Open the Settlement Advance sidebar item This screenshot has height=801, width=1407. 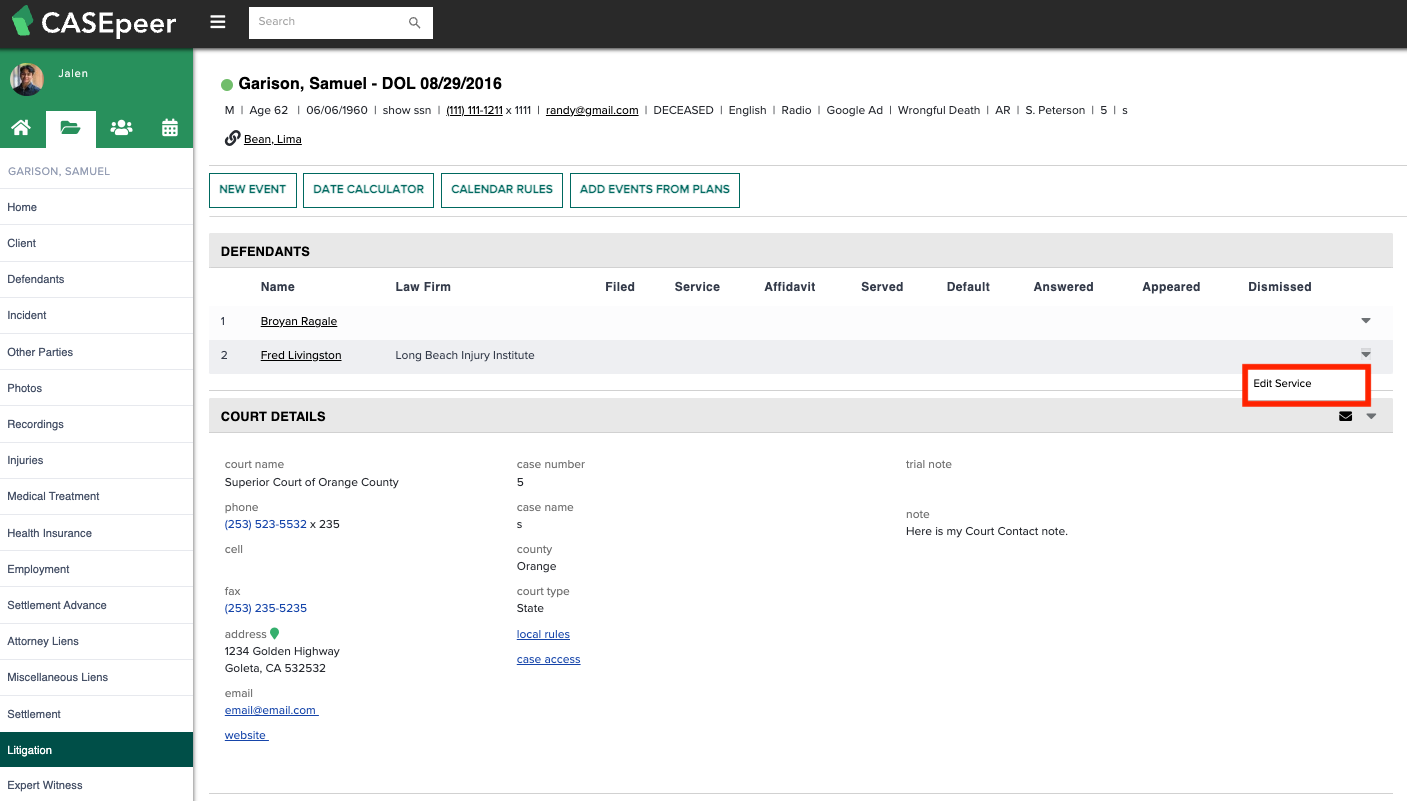(x=96, y=605)
